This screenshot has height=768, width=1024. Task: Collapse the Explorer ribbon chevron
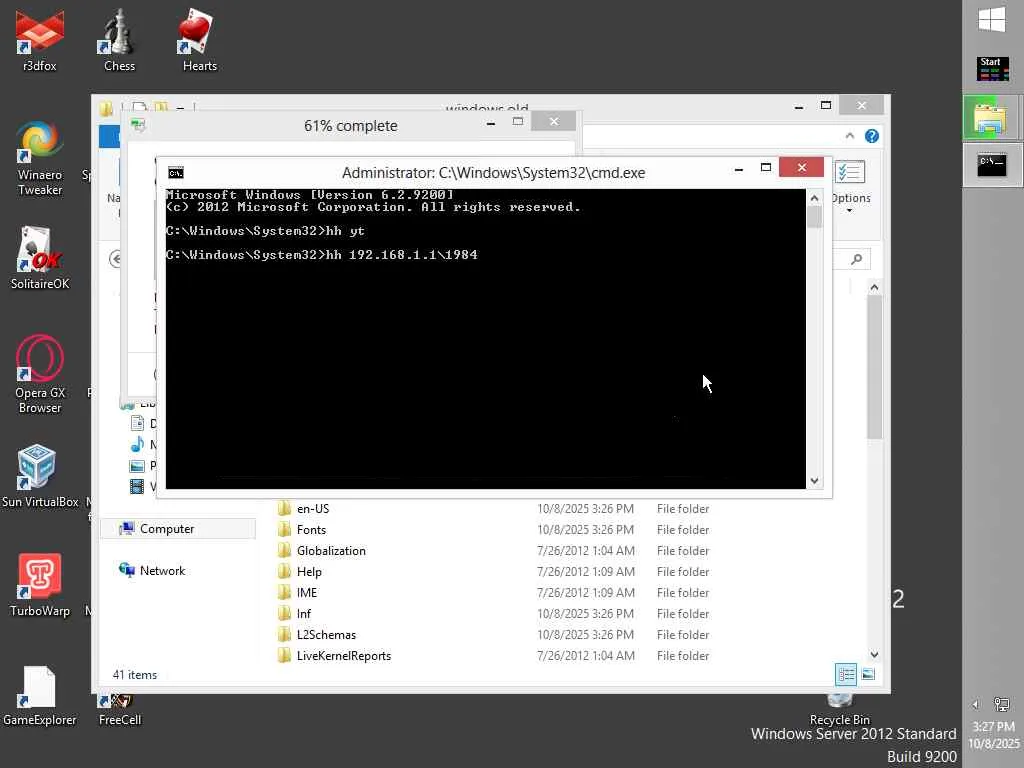849,136
